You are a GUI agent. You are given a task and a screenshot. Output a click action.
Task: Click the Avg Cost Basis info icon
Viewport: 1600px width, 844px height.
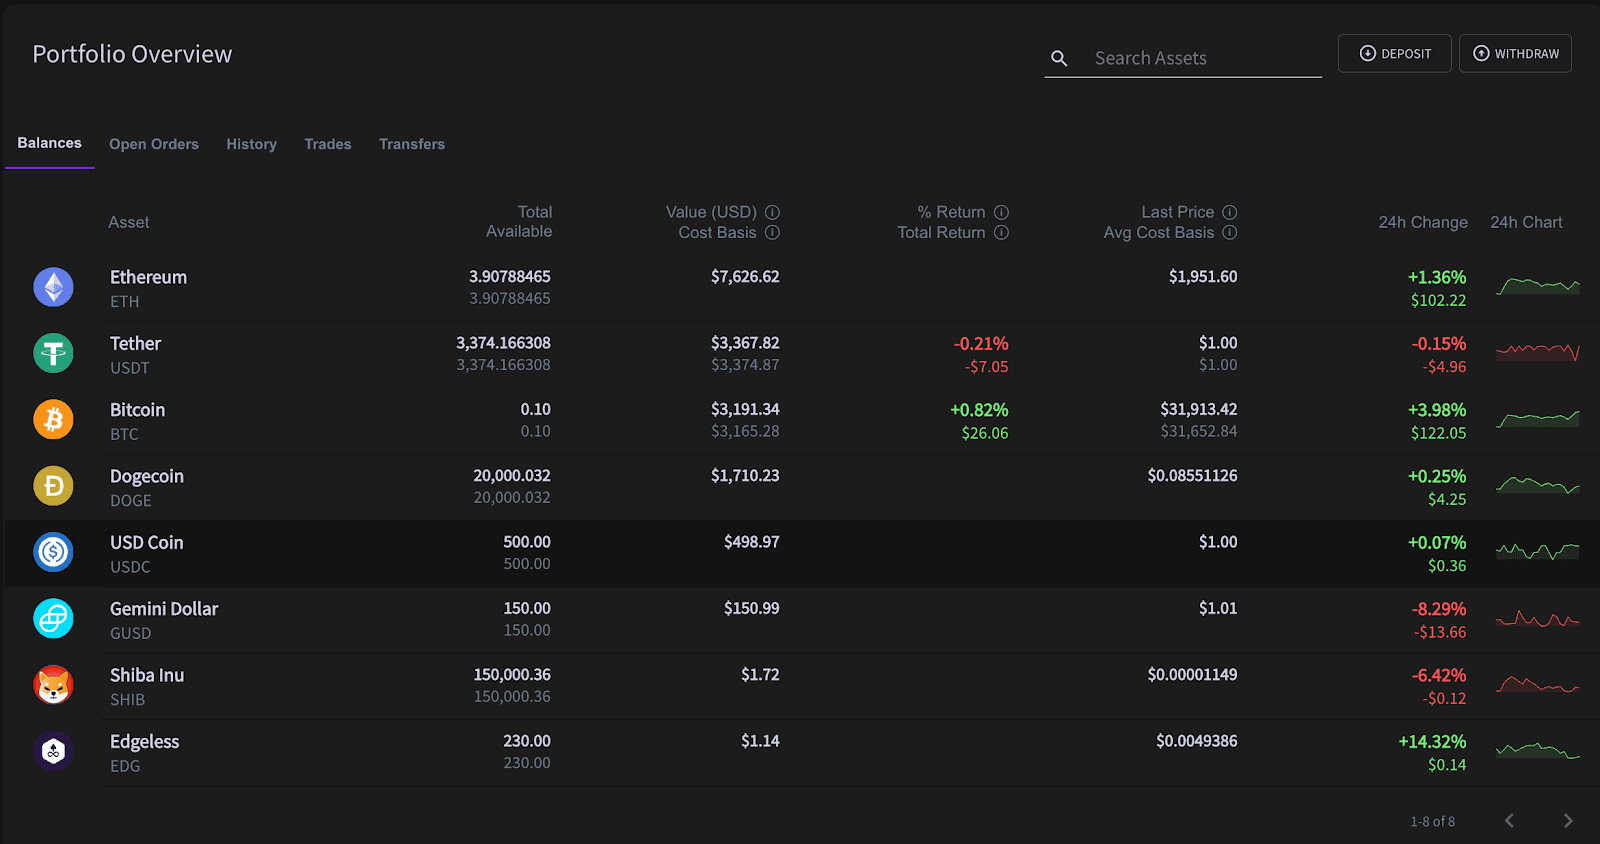(x=1230, y=232)
